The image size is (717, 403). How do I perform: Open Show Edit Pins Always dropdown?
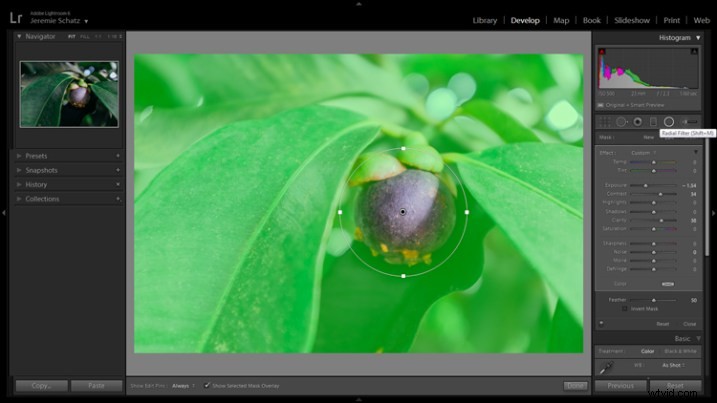pos(183,386)
